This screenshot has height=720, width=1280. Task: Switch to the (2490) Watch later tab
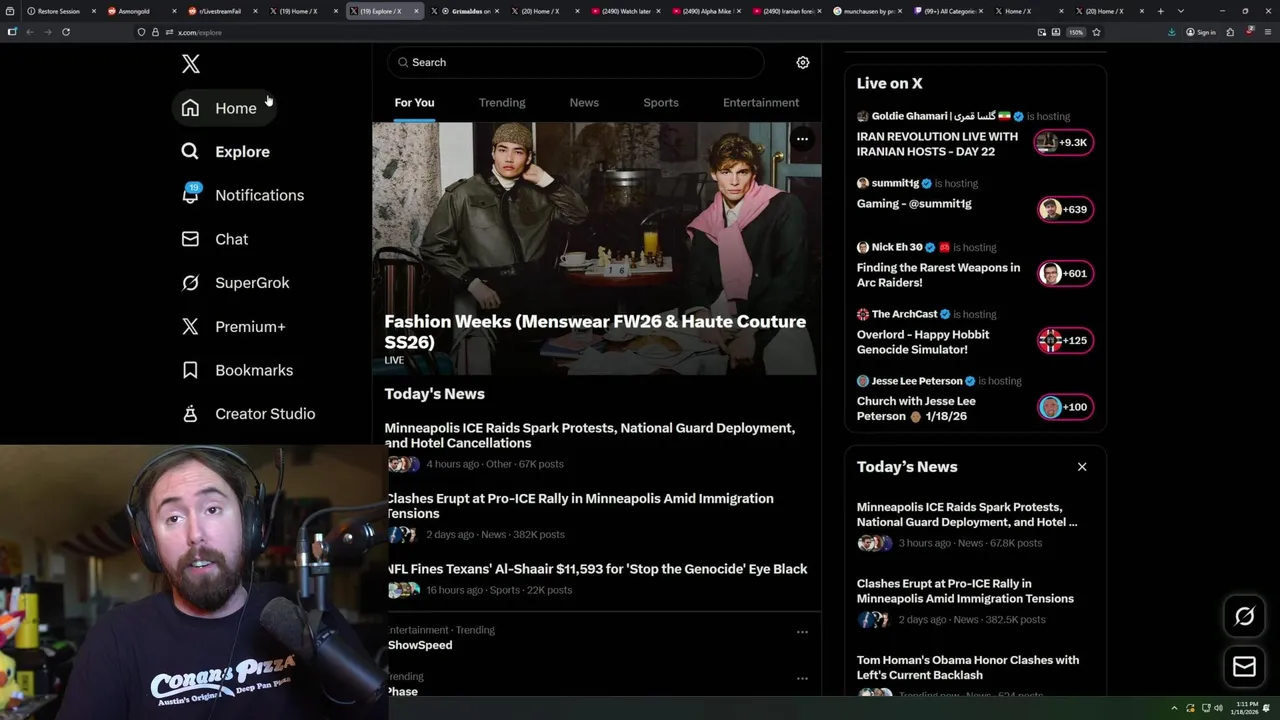(626, 11)
